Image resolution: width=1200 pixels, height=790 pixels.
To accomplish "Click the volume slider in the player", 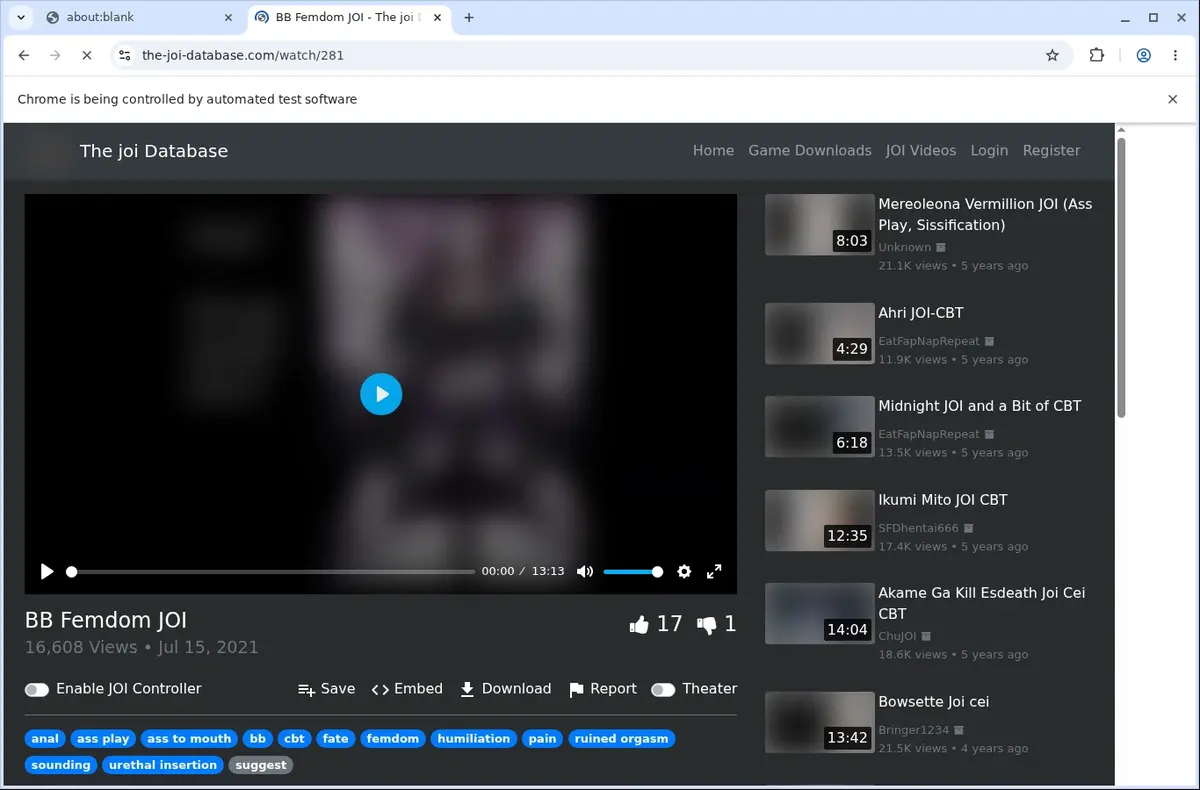I will point(633,572).
